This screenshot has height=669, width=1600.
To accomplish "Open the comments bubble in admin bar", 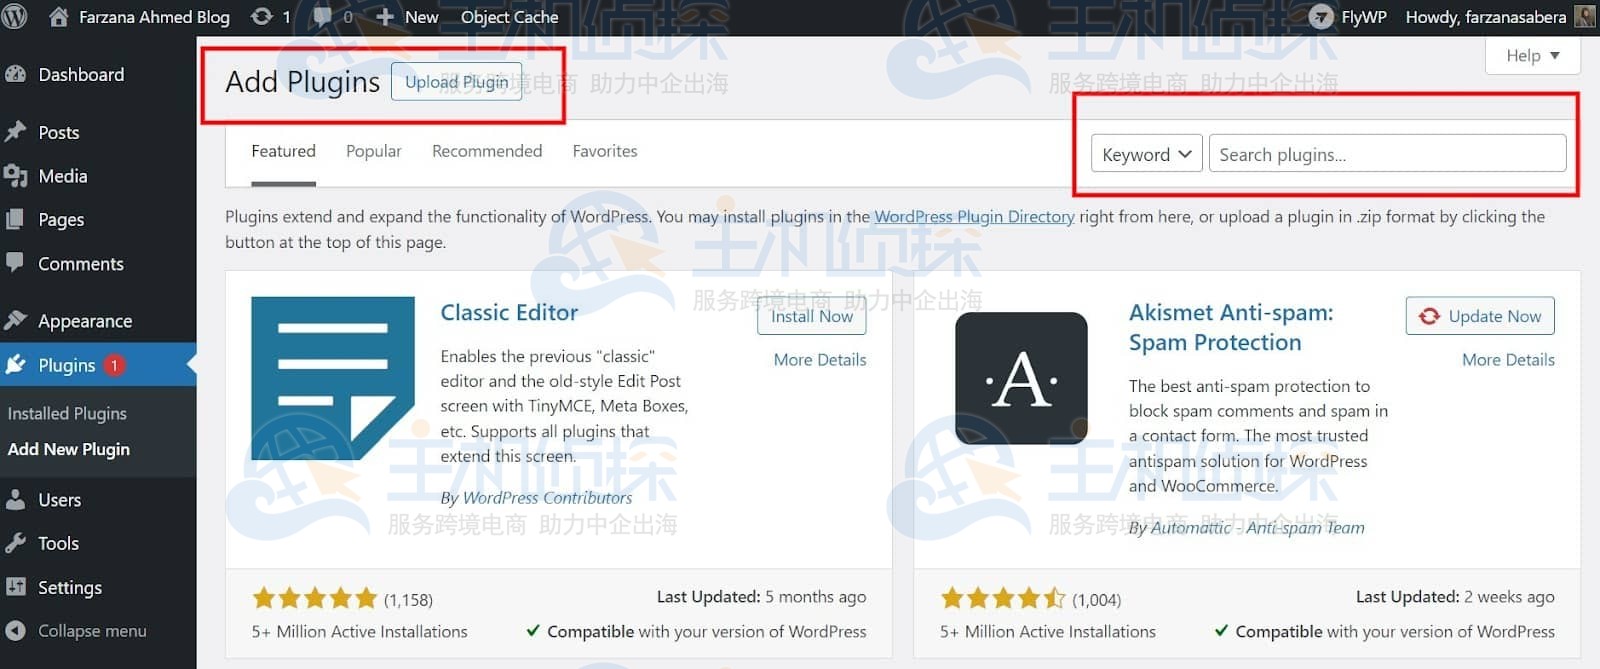I will coord(323,17).
